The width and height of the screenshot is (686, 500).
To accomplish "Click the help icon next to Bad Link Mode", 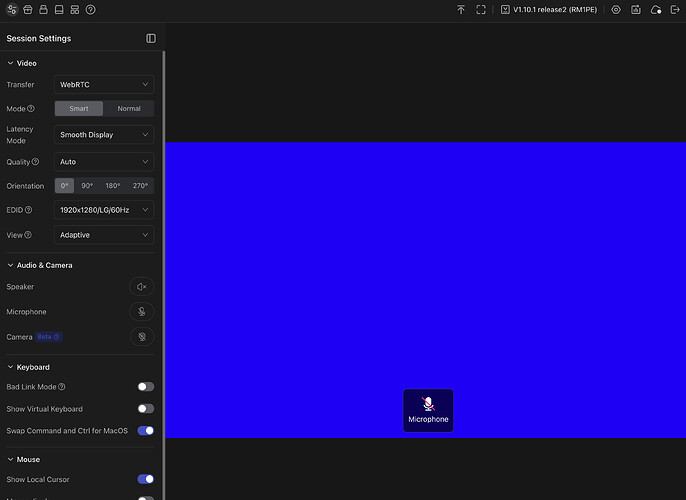I will tap(62, 387).
